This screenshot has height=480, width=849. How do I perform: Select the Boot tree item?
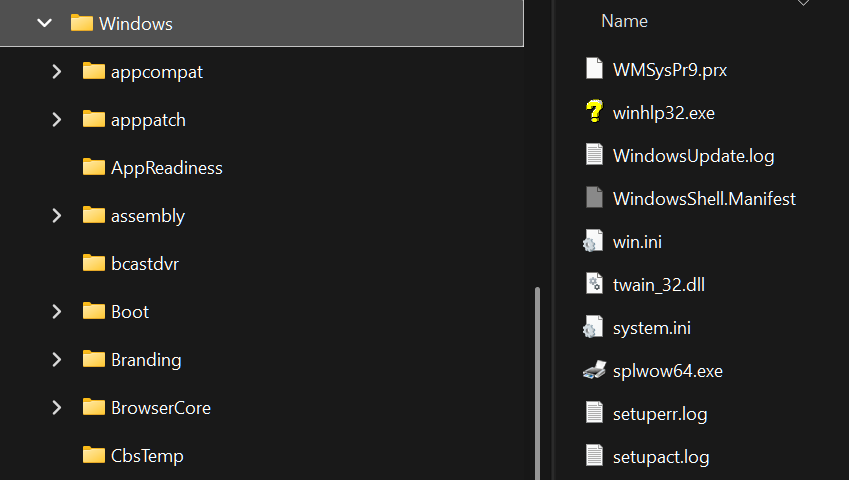tap(130, 312)
